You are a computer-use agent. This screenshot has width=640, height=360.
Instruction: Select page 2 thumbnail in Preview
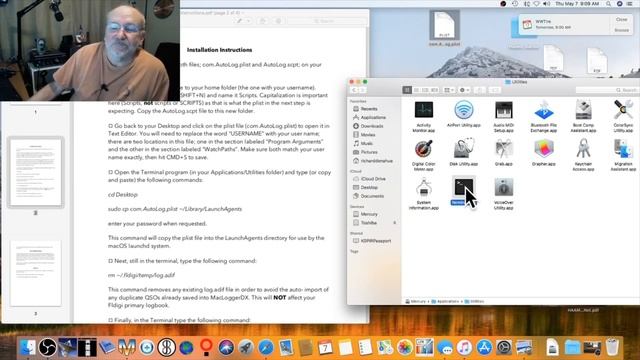[36, 172]
